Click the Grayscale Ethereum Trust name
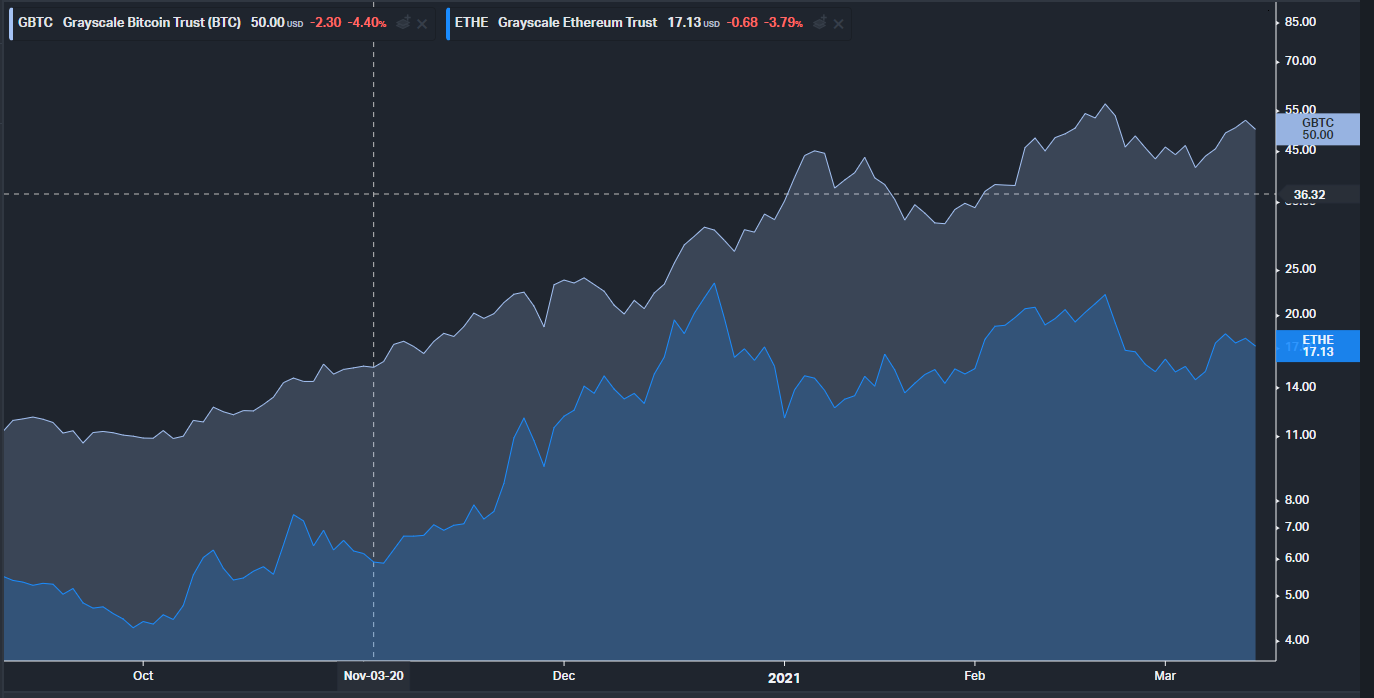The width and height of the screenshot is (1374, 698). click(577, 23)
